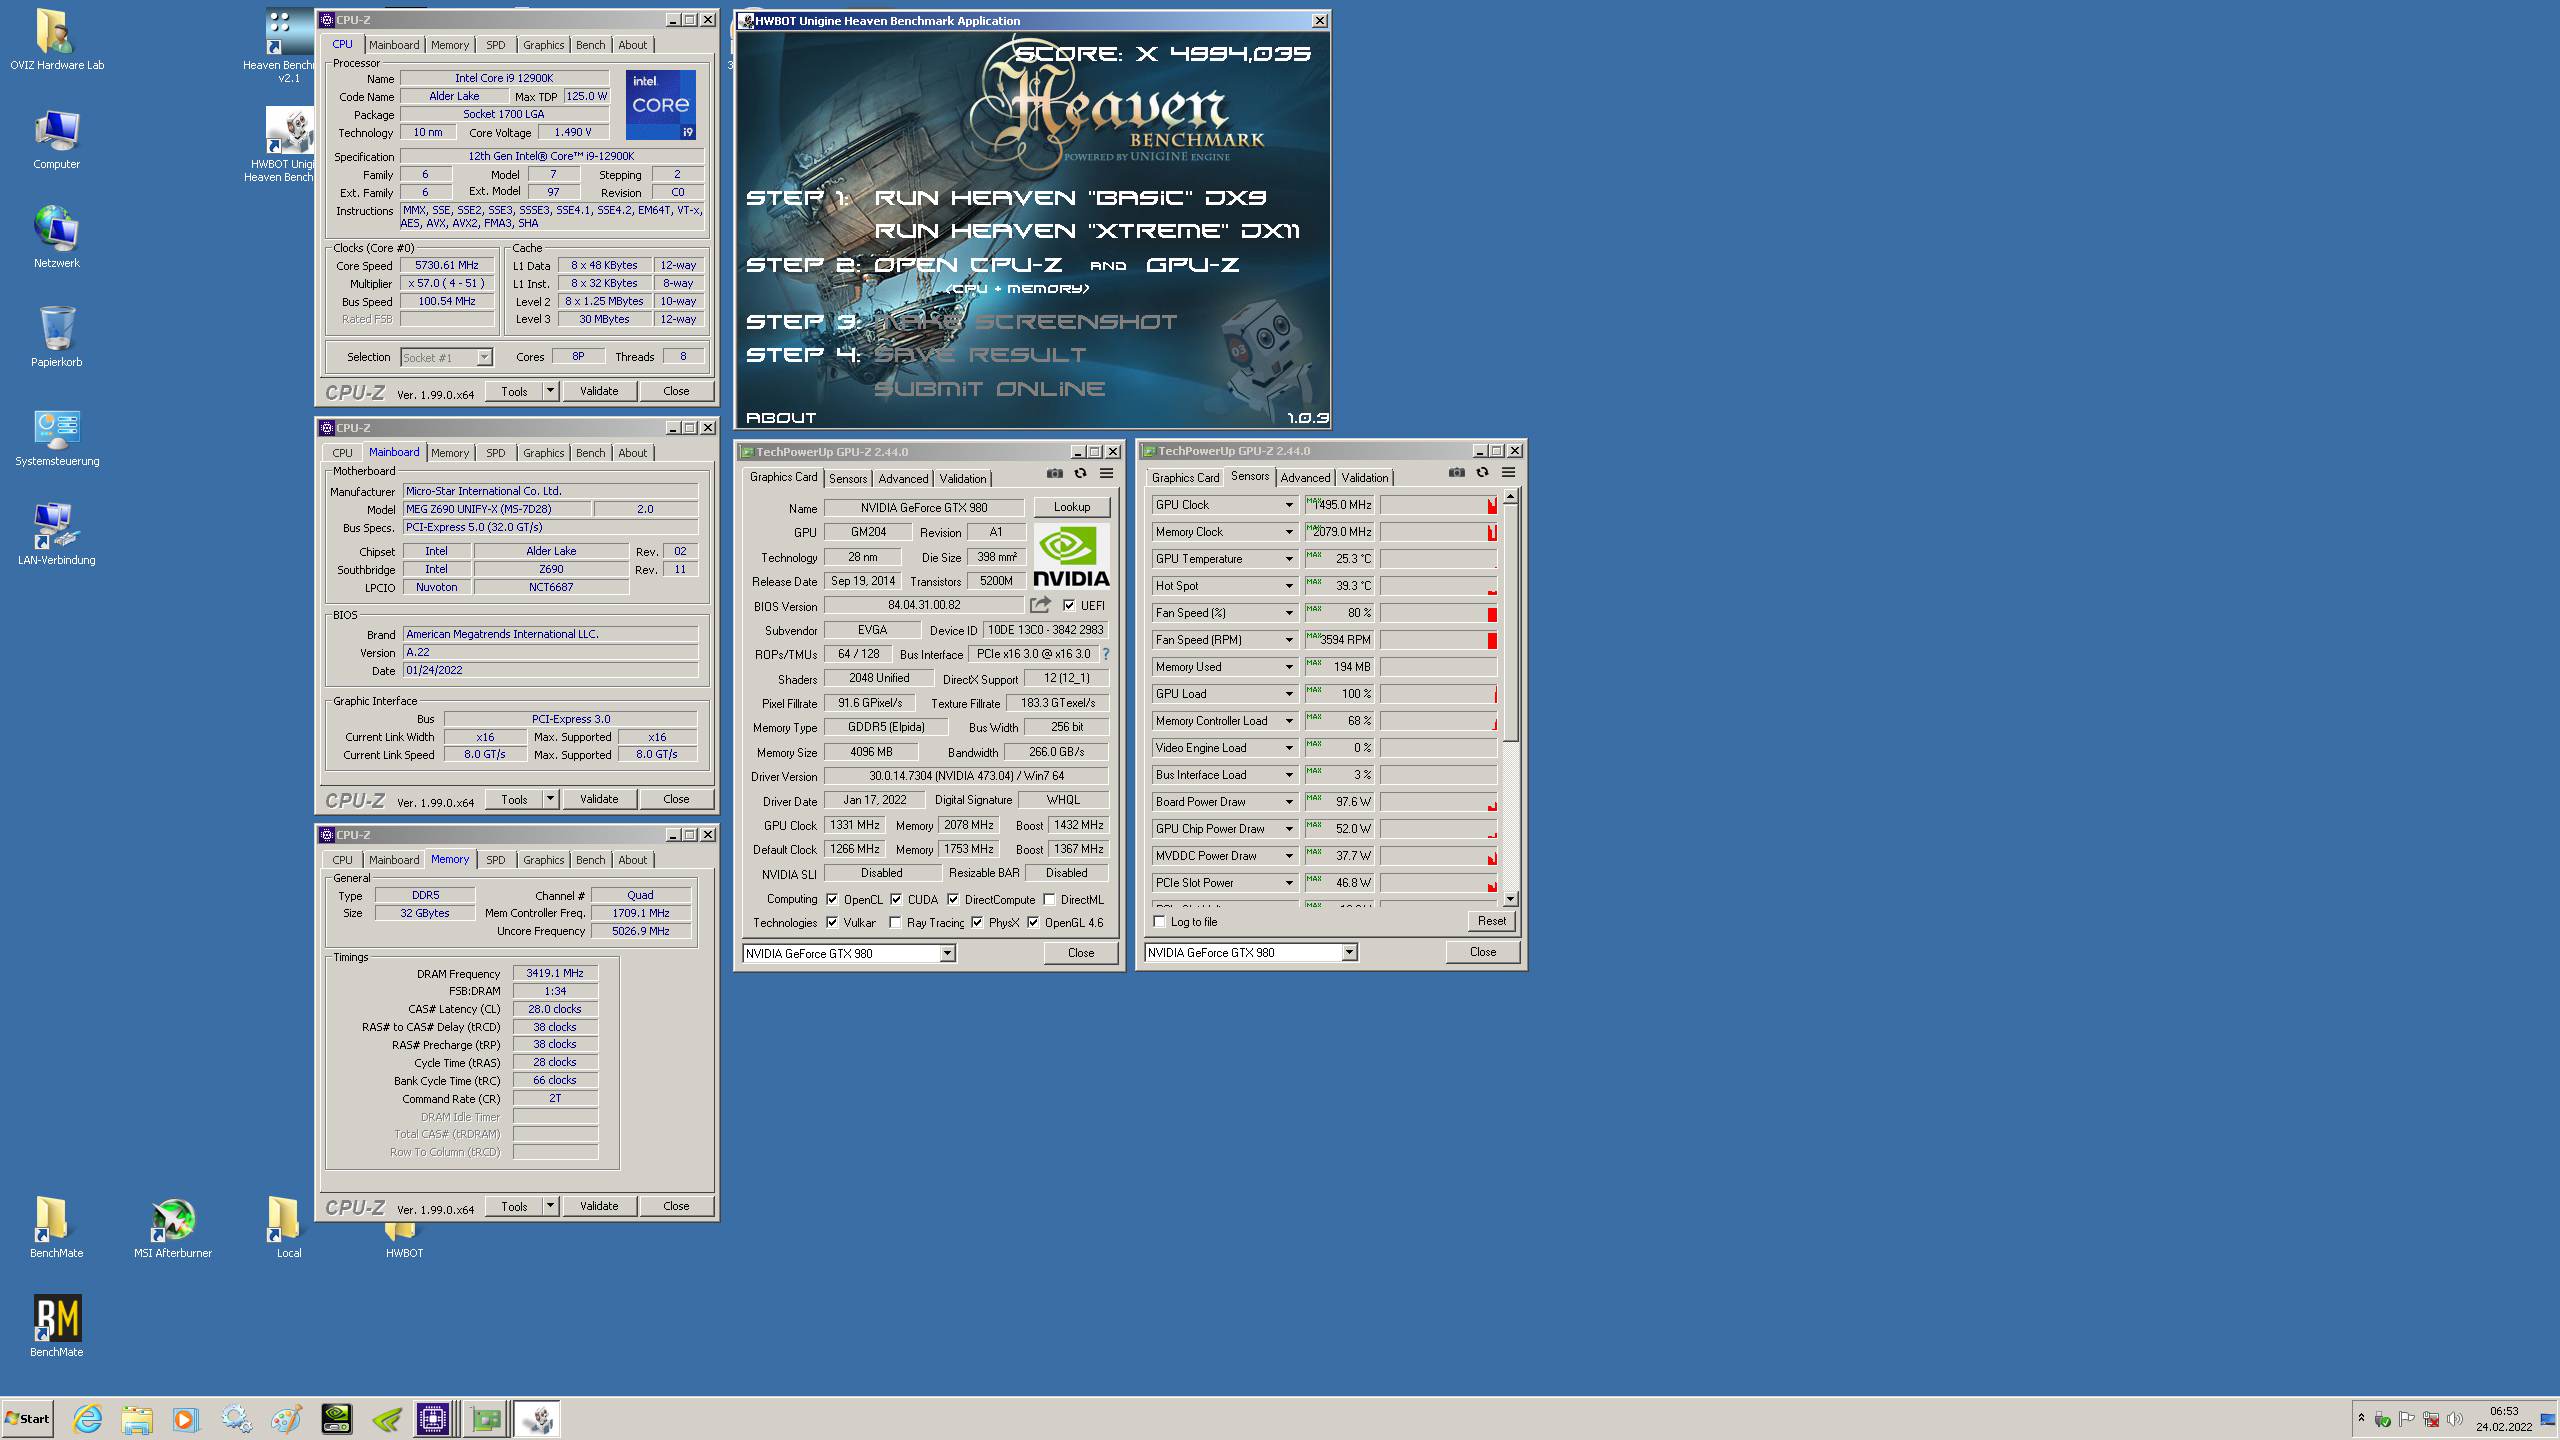Switch to Bench tab in top CPU-Z window
Viewport: 2560px width, 1440px height.
(590, 45)
